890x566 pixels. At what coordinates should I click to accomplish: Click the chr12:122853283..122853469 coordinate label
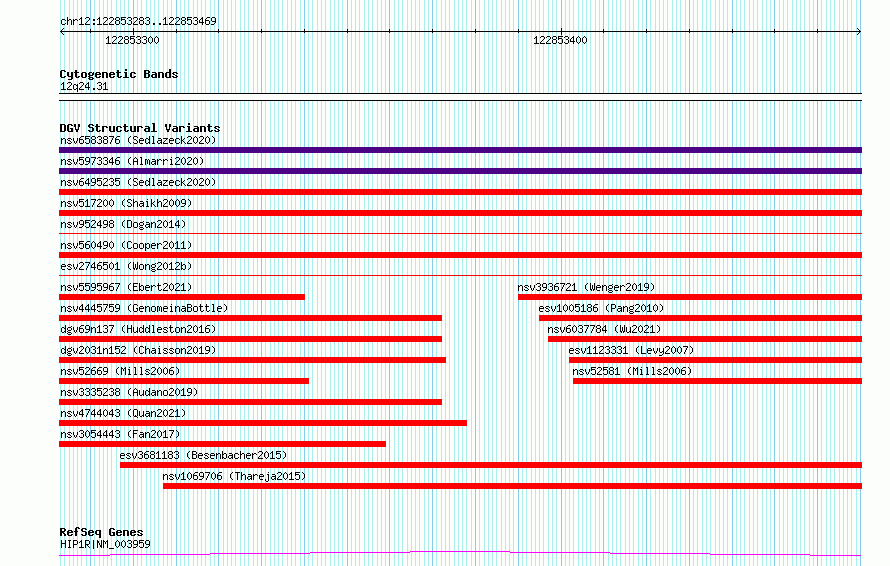point(138,22)
